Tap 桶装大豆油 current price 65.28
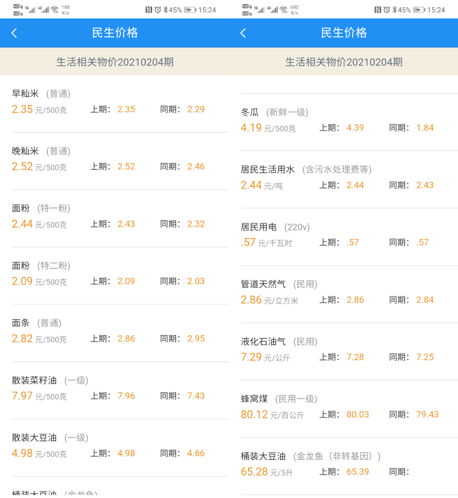 click(x=254, y=472)
